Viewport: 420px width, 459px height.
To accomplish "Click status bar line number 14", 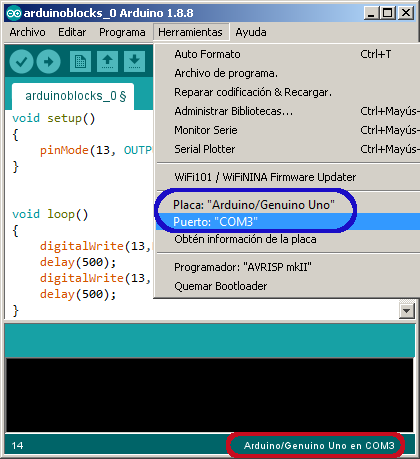I will coord(17,446).
